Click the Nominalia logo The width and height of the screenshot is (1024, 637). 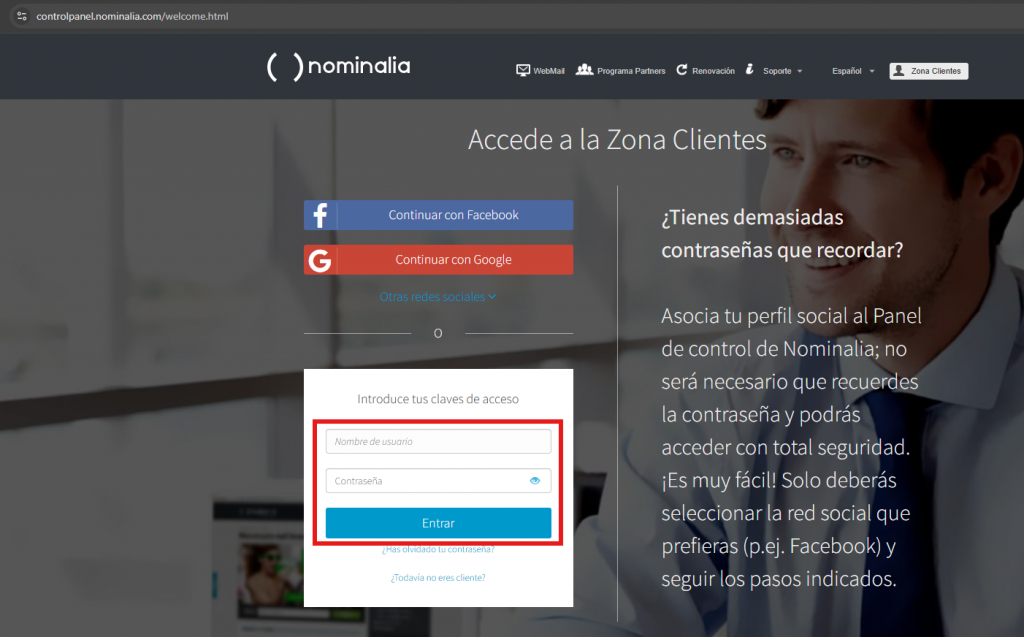coord(338,66)
